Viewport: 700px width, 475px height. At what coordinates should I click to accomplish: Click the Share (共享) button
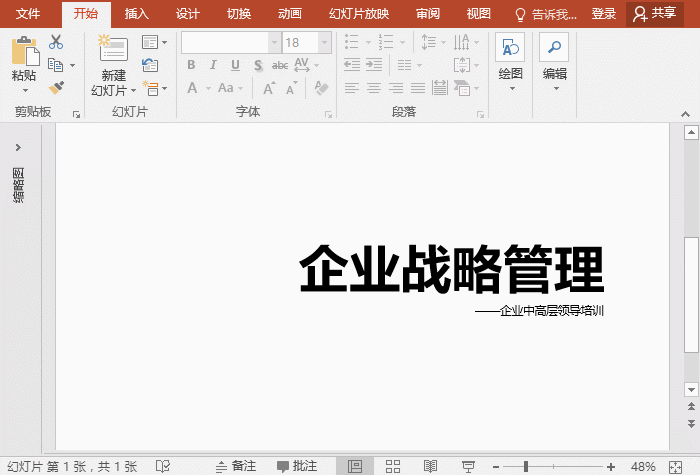655,14
